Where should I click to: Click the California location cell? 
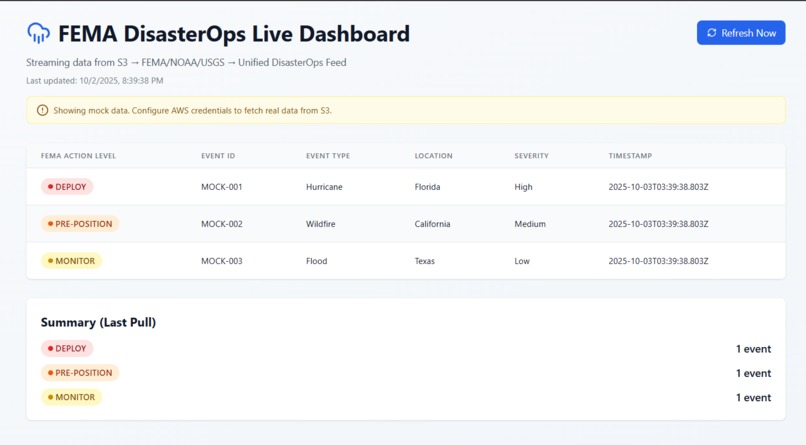tap(432, 224)
